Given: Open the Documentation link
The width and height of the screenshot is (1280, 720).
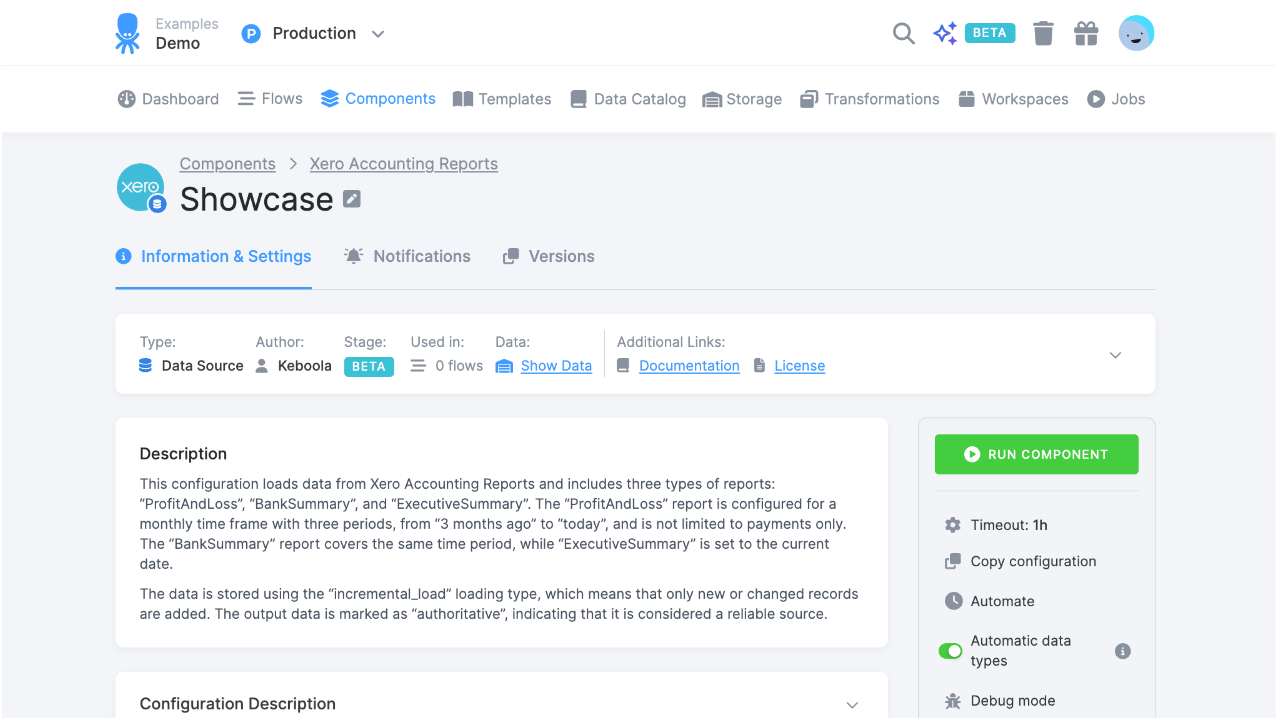Looking at the screenshot, I should tap(689, 365).
